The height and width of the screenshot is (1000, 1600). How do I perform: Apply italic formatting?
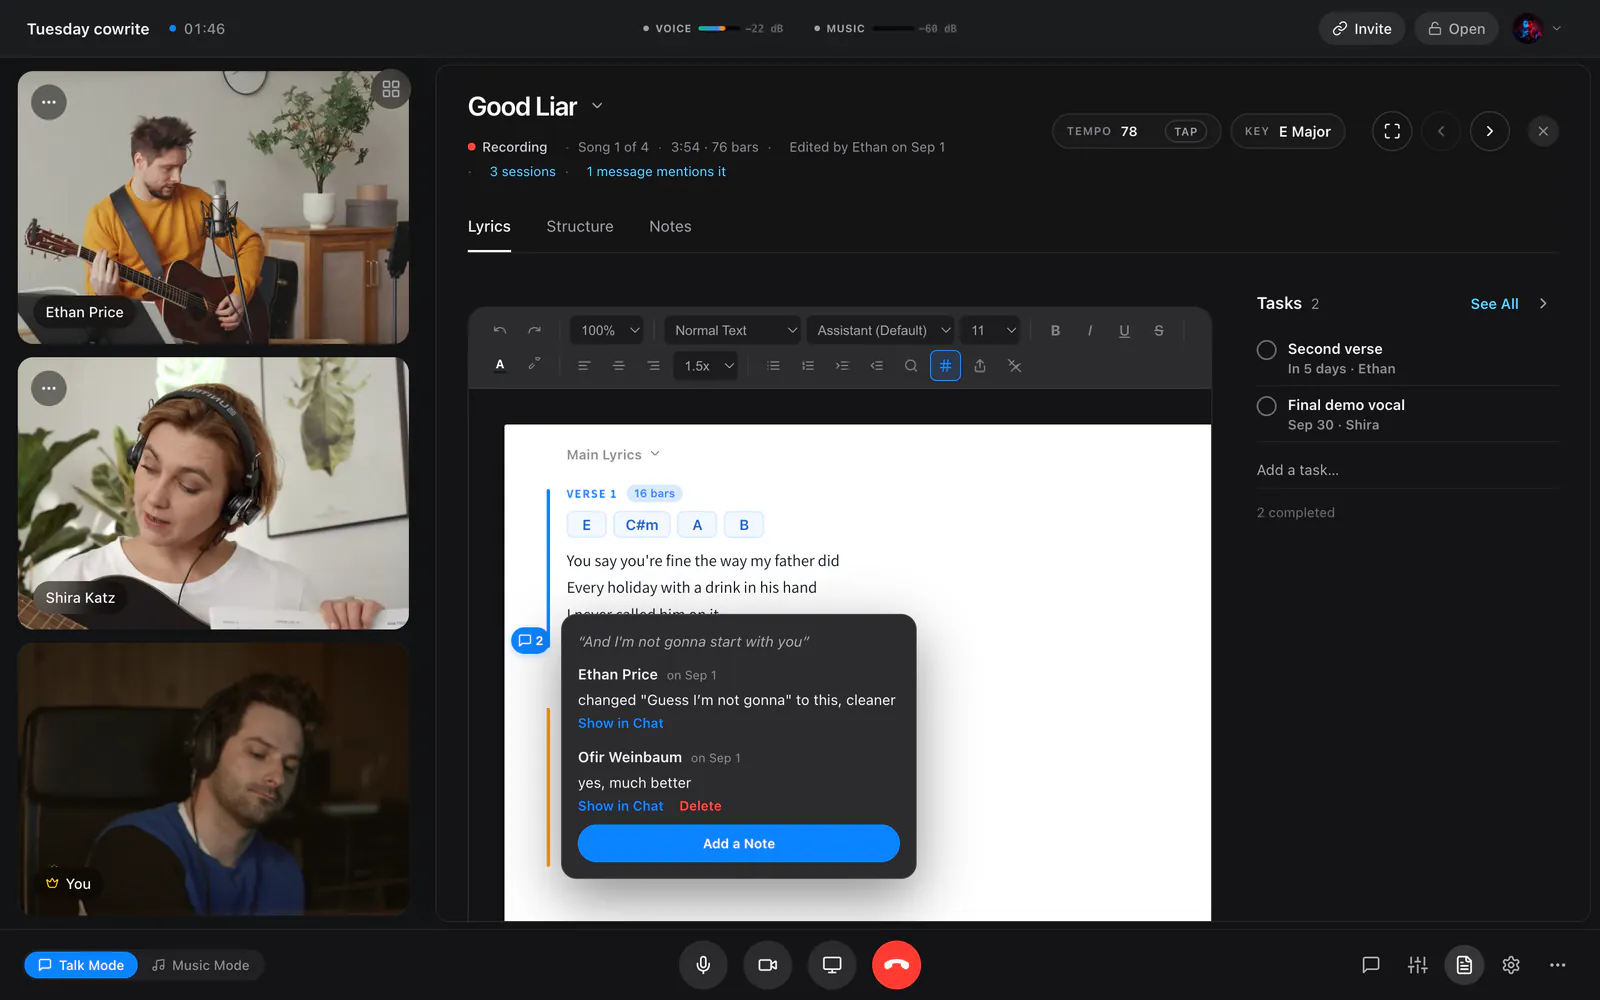coord(1089,330)
